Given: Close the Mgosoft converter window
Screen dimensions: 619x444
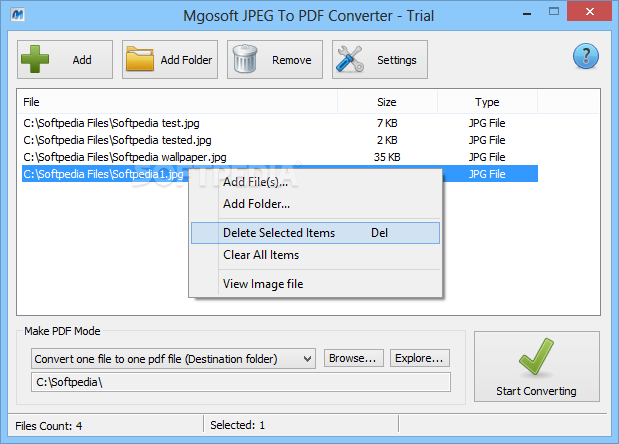Looking at the screenshot, I should click(590, 11).
